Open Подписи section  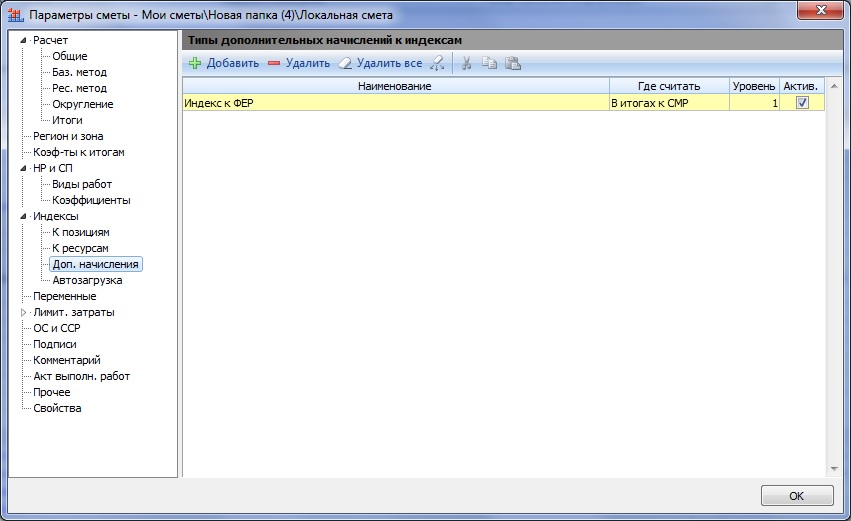pos(54,344)
